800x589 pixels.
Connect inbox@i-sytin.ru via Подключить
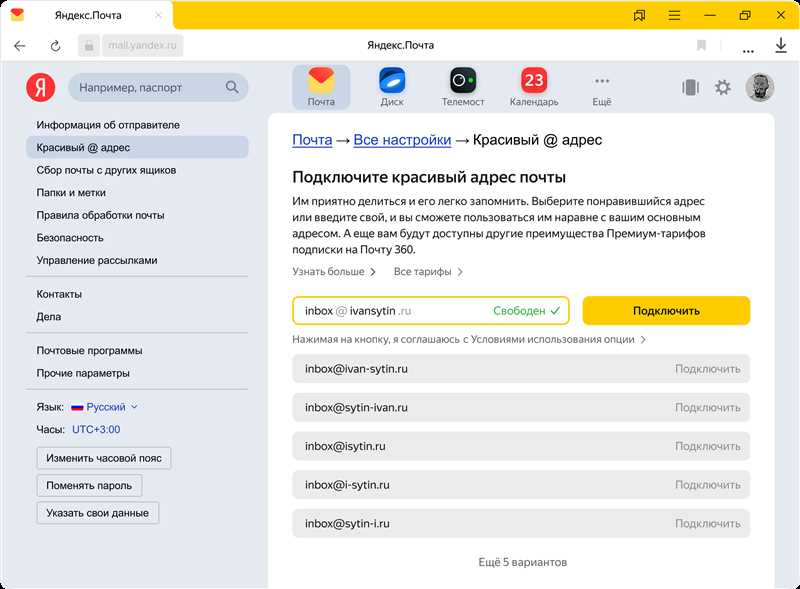click(707, 485)
